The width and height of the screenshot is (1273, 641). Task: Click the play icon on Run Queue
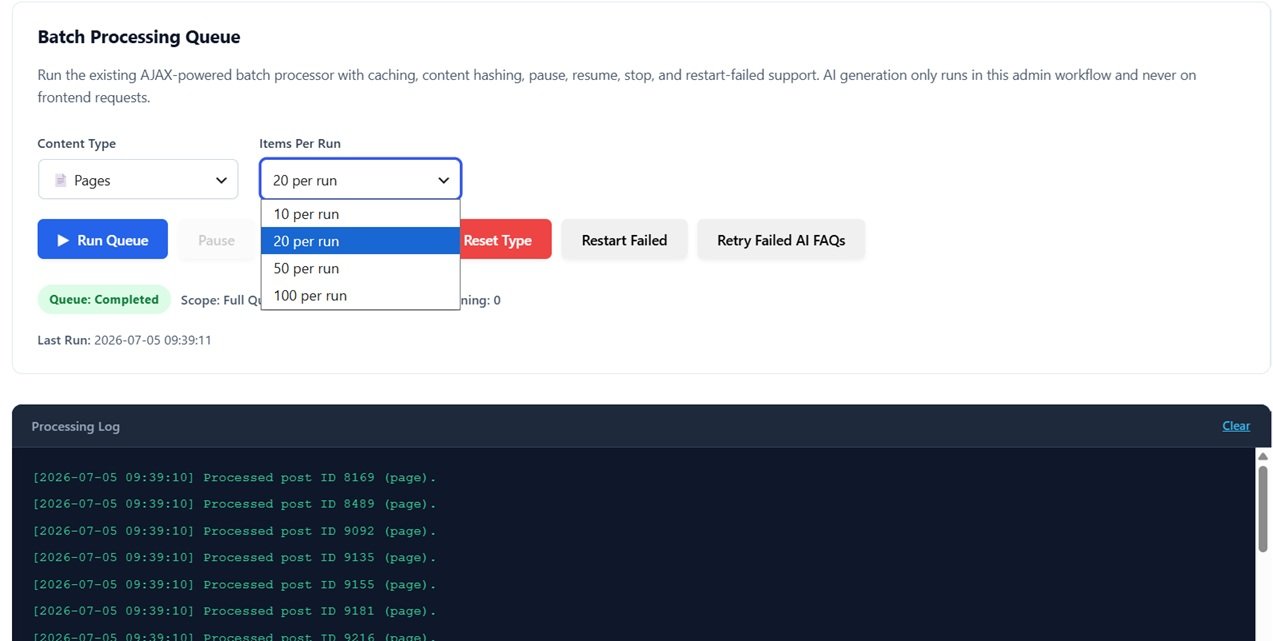pos(63,240)
